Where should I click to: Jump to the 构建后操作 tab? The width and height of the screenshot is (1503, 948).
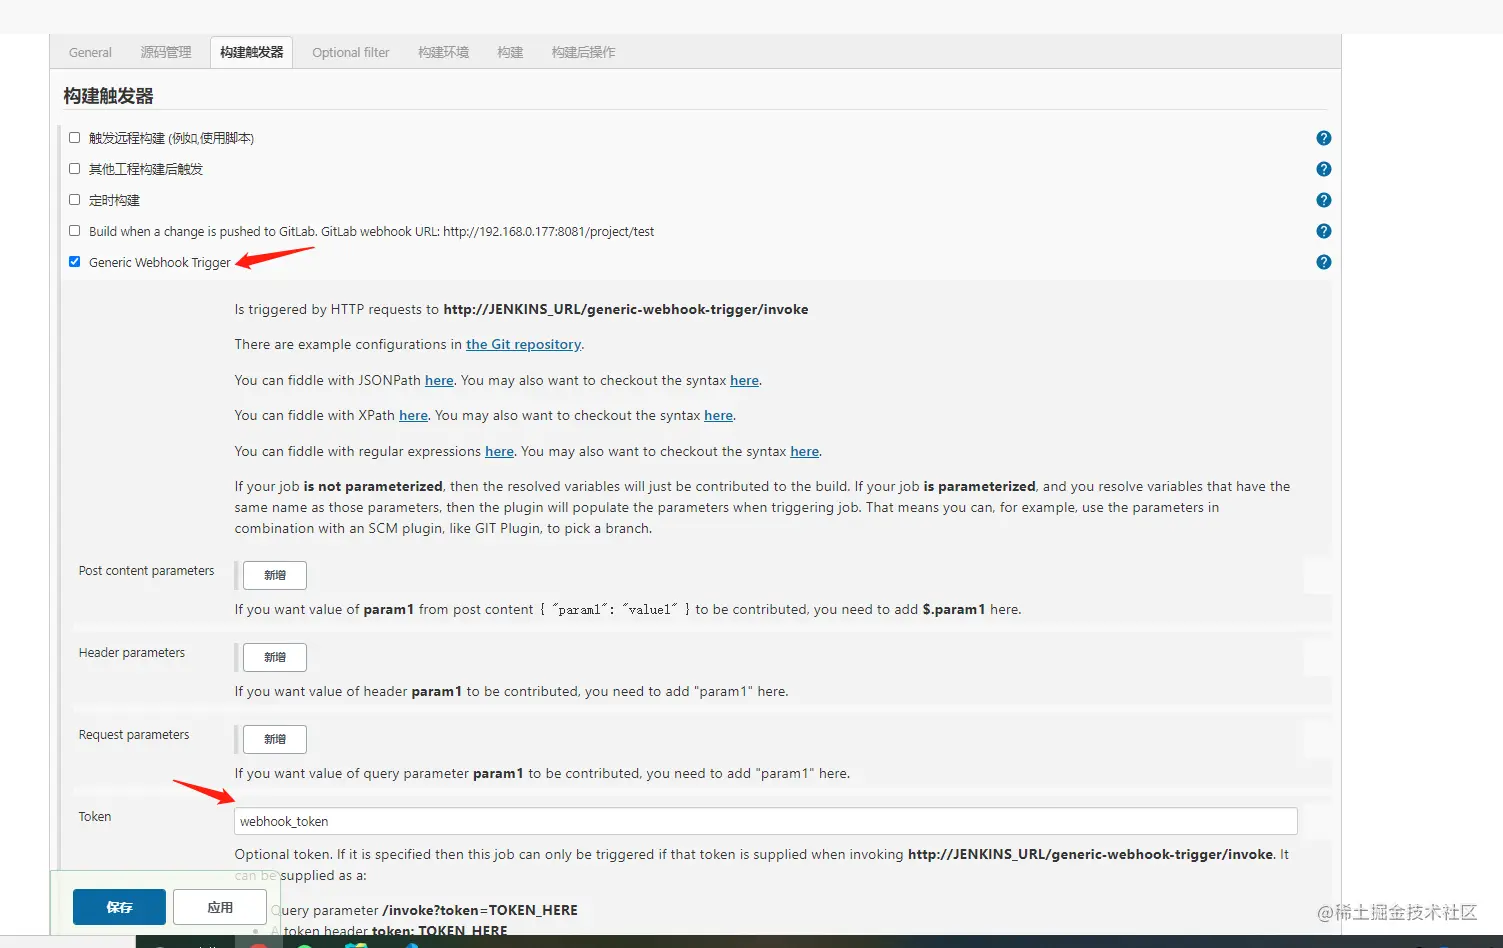pos(583,52)
